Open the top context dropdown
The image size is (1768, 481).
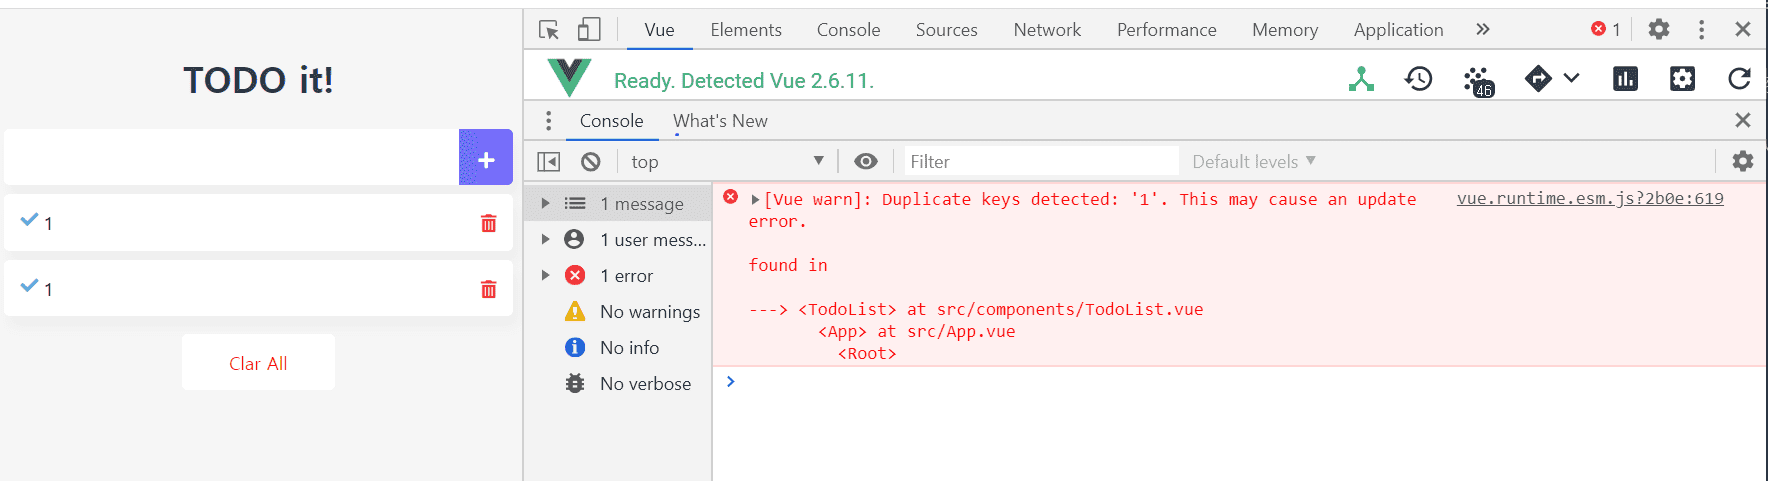pos(727,161)
